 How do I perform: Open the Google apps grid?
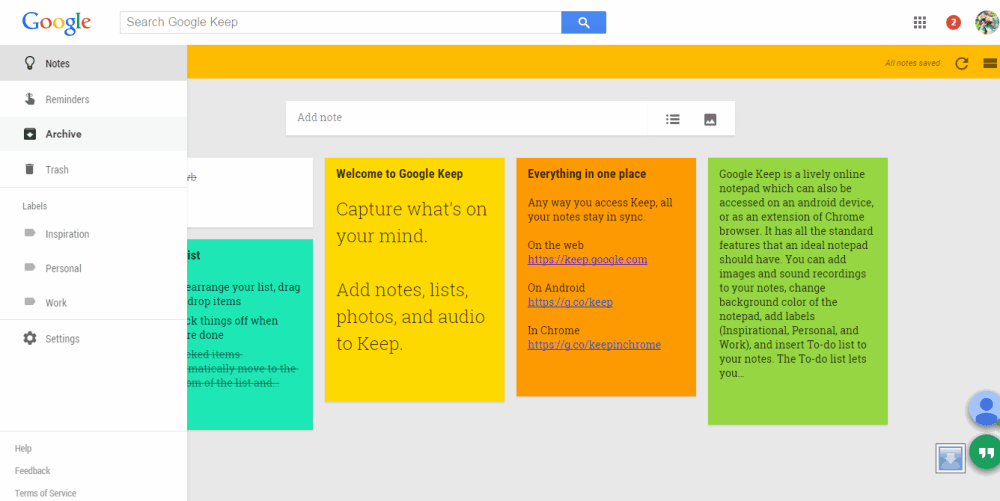click(x=920, y=23)
